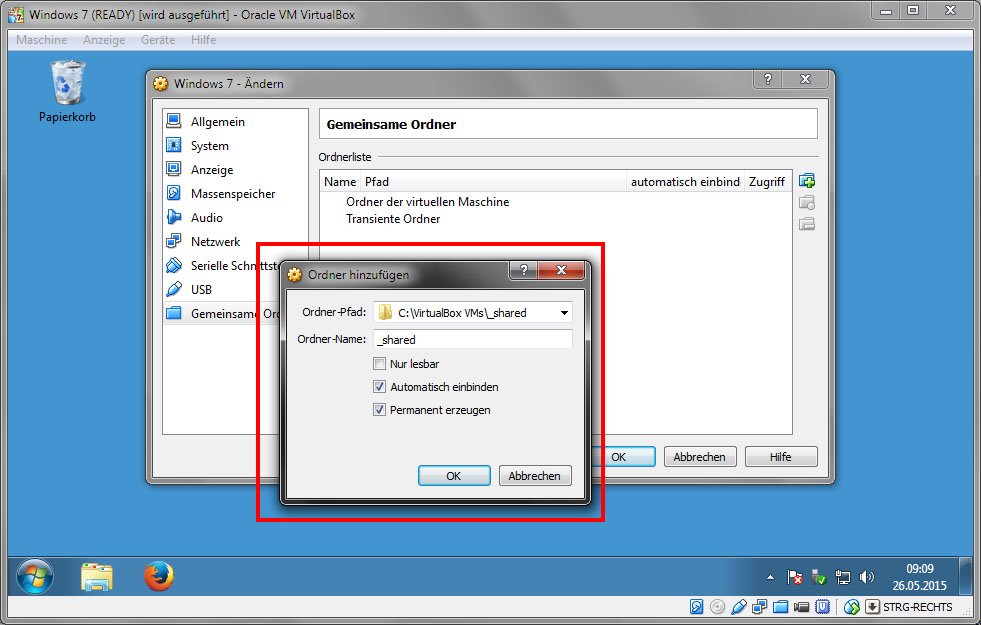This screenshot has width=981, height=625.
Task: Click the USB devices status icon
Action: [x=738, y=606]
